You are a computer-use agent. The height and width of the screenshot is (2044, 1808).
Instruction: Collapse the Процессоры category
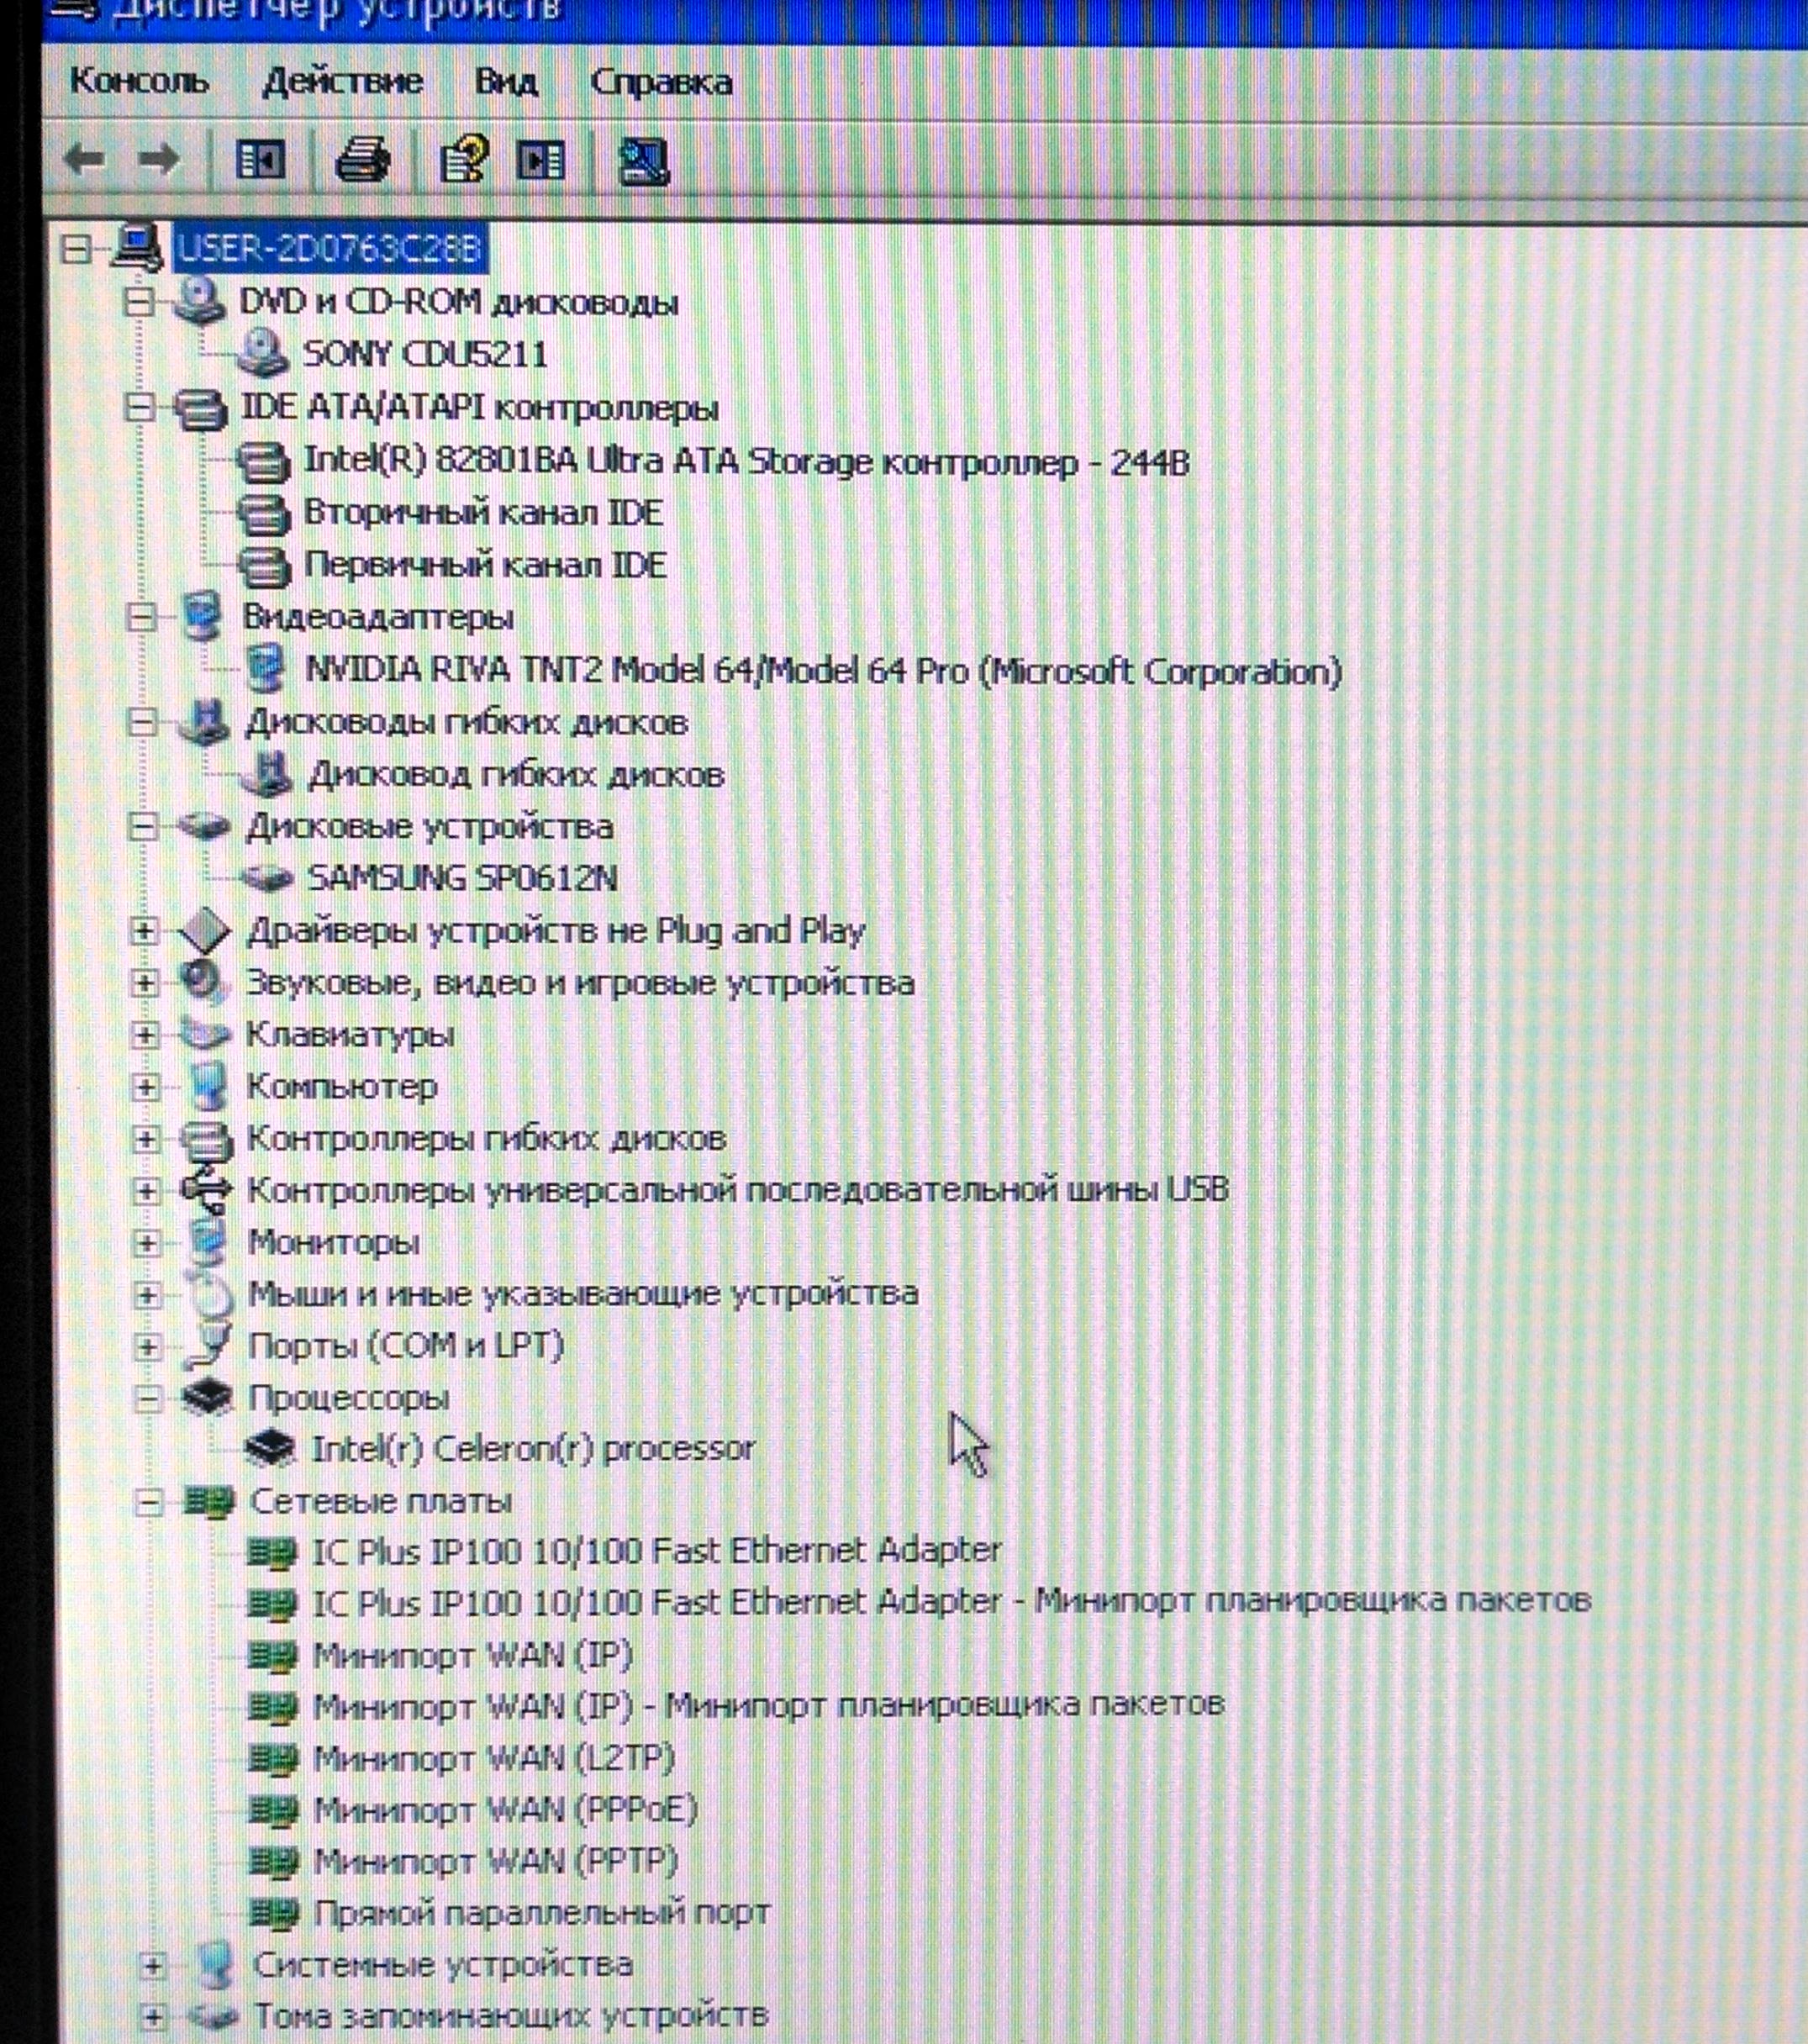pyautogui.click(x=147, y=1398)
